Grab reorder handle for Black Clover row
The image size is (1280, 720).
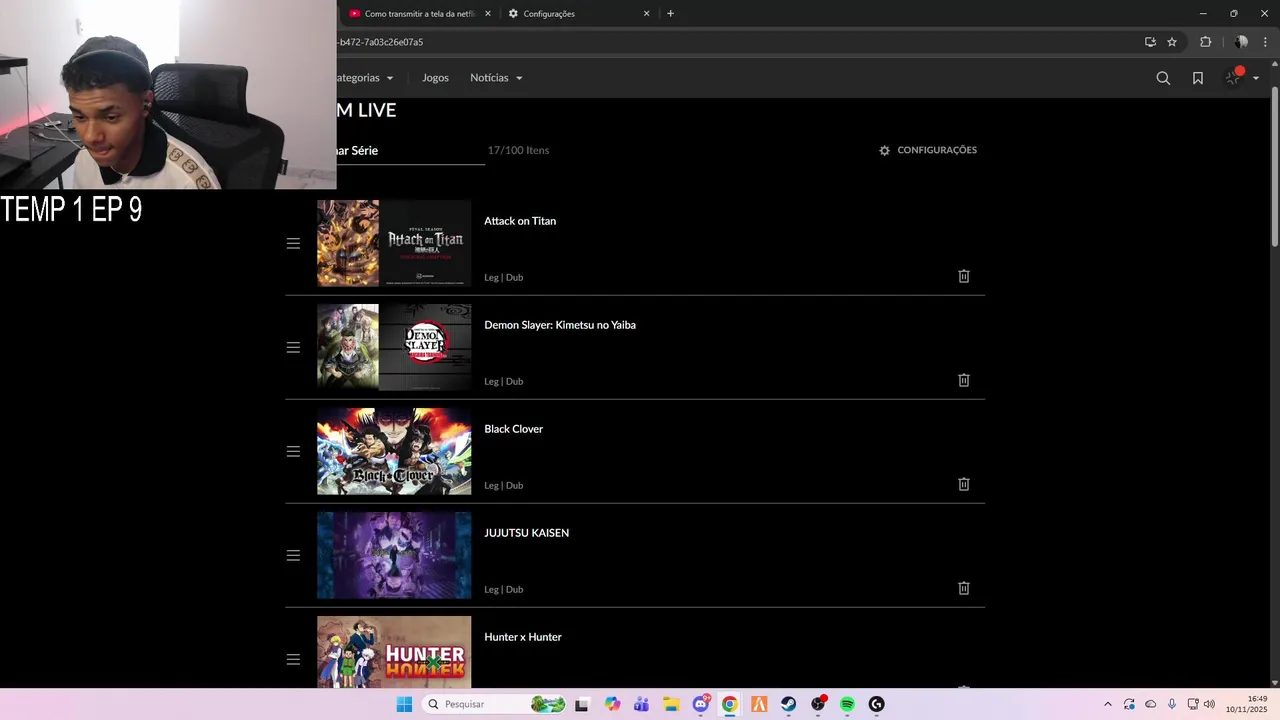coord(293,451)
